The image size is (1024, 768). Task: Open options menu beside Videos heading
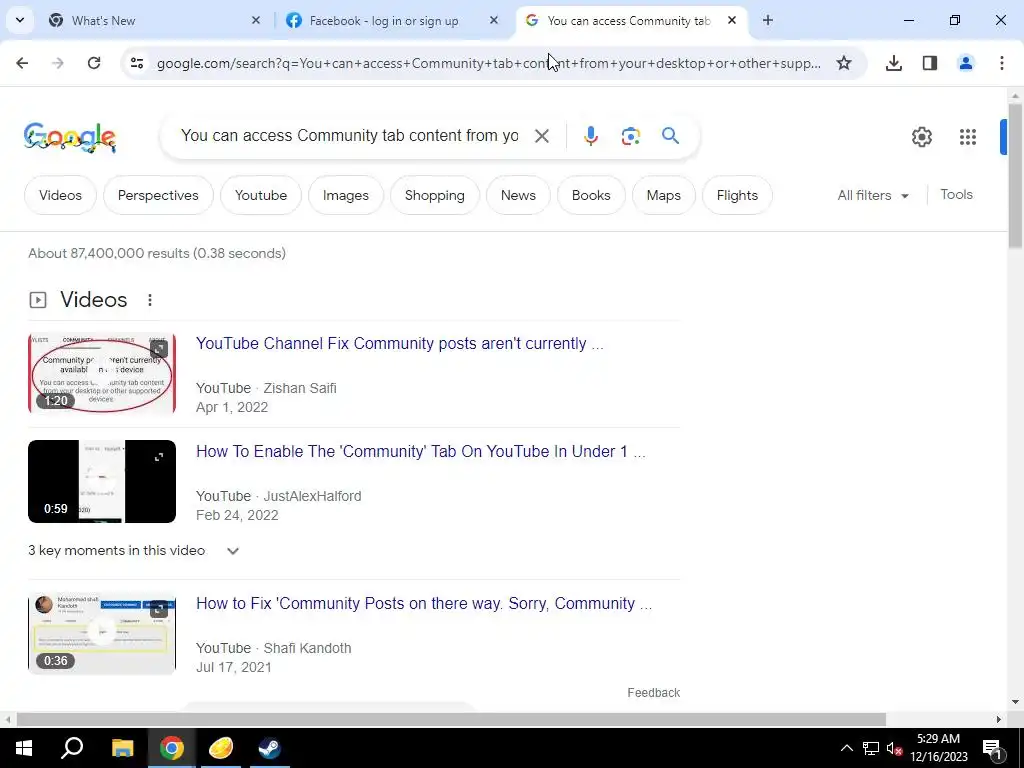[x=150, y=300]
